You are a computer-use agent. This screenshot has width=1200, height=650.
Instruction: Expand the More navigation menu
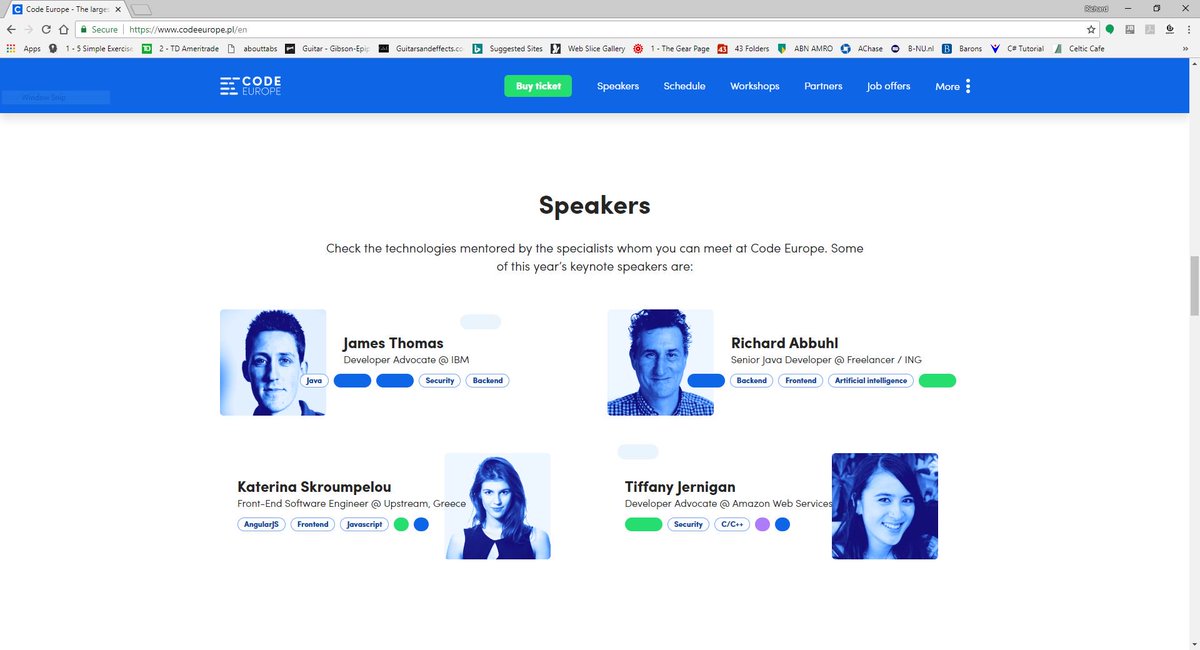(953, 86)
